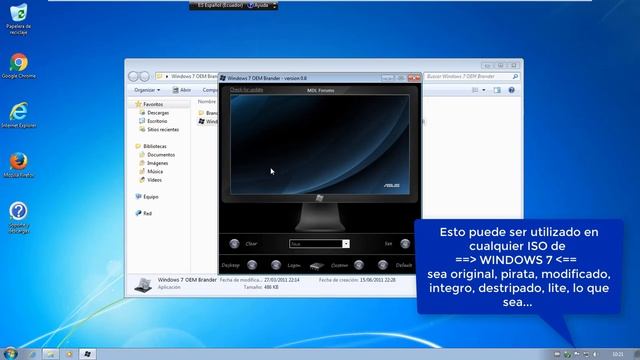Click ES Español (Ecuador) on the language bar
Viewport: 640px width, 360px height.
pos(219,5)
